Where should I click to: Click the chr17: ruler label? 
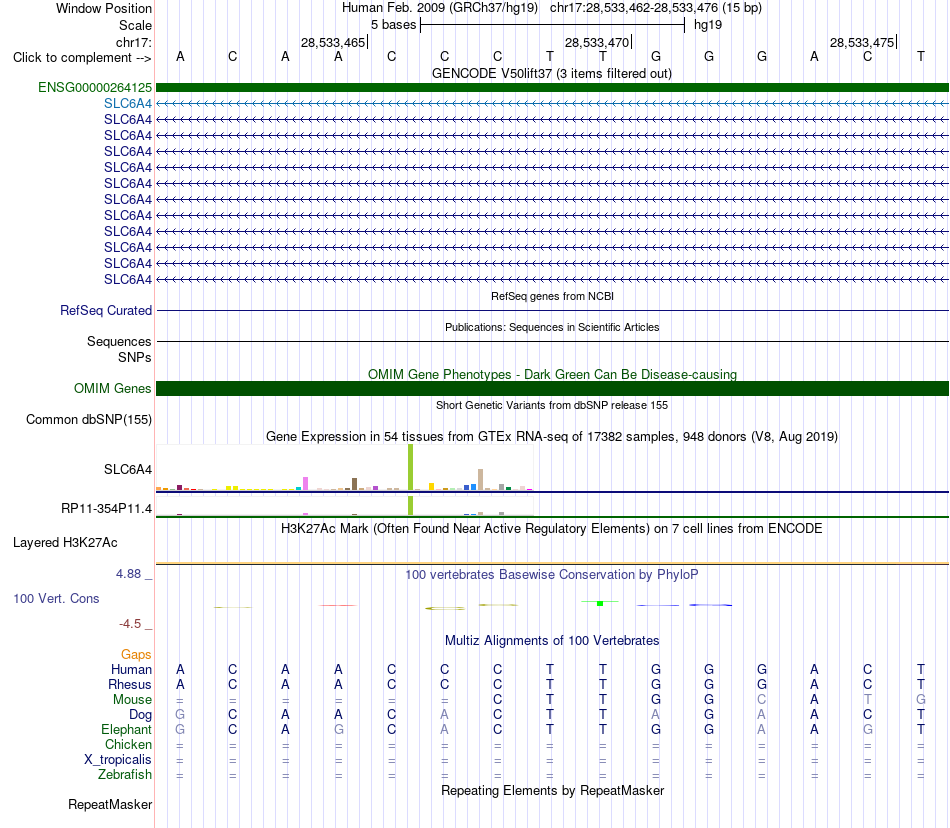(x=133, y=42)
